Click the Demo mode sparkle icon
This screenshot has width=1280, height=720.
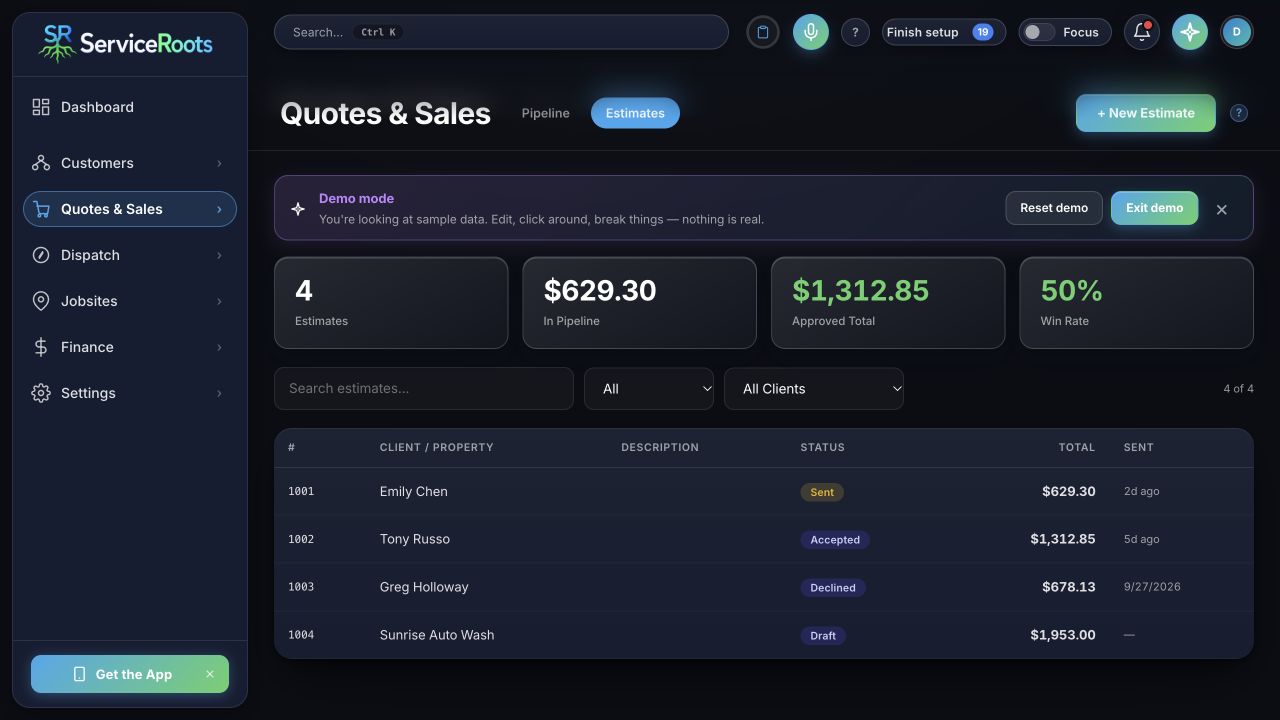[298, 209]
